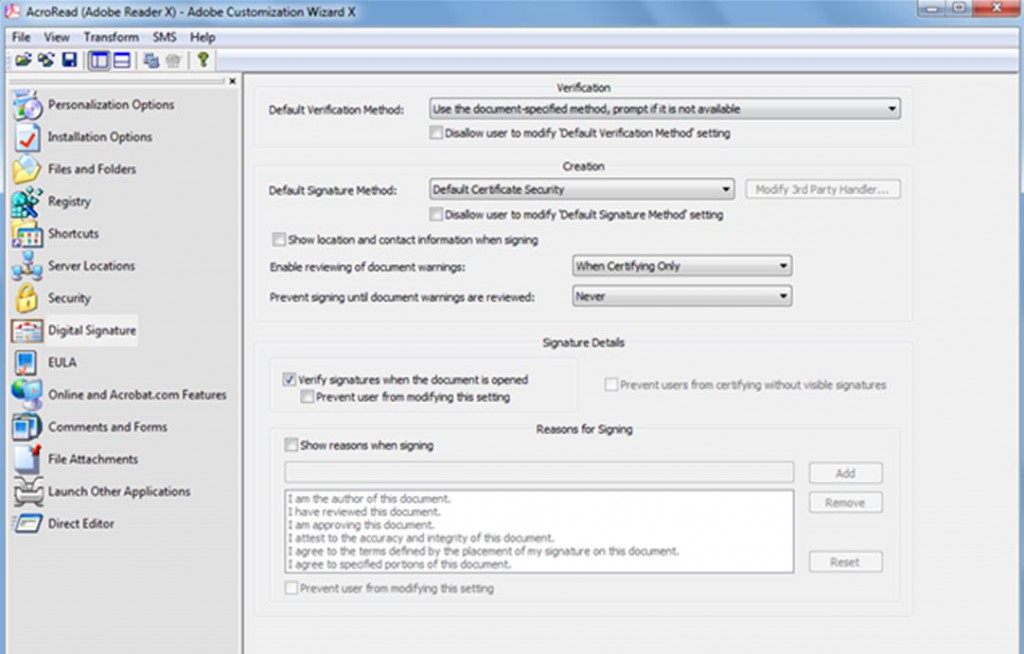The image size is (1024, 654).
Task: Check Prevent users from certifying without visible signatures
Action: click(611, 385)
